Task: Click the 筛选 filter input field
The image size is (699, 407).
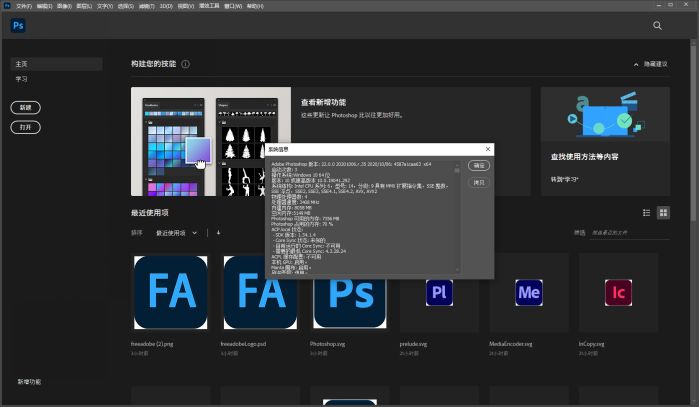Action: [629, 233]
